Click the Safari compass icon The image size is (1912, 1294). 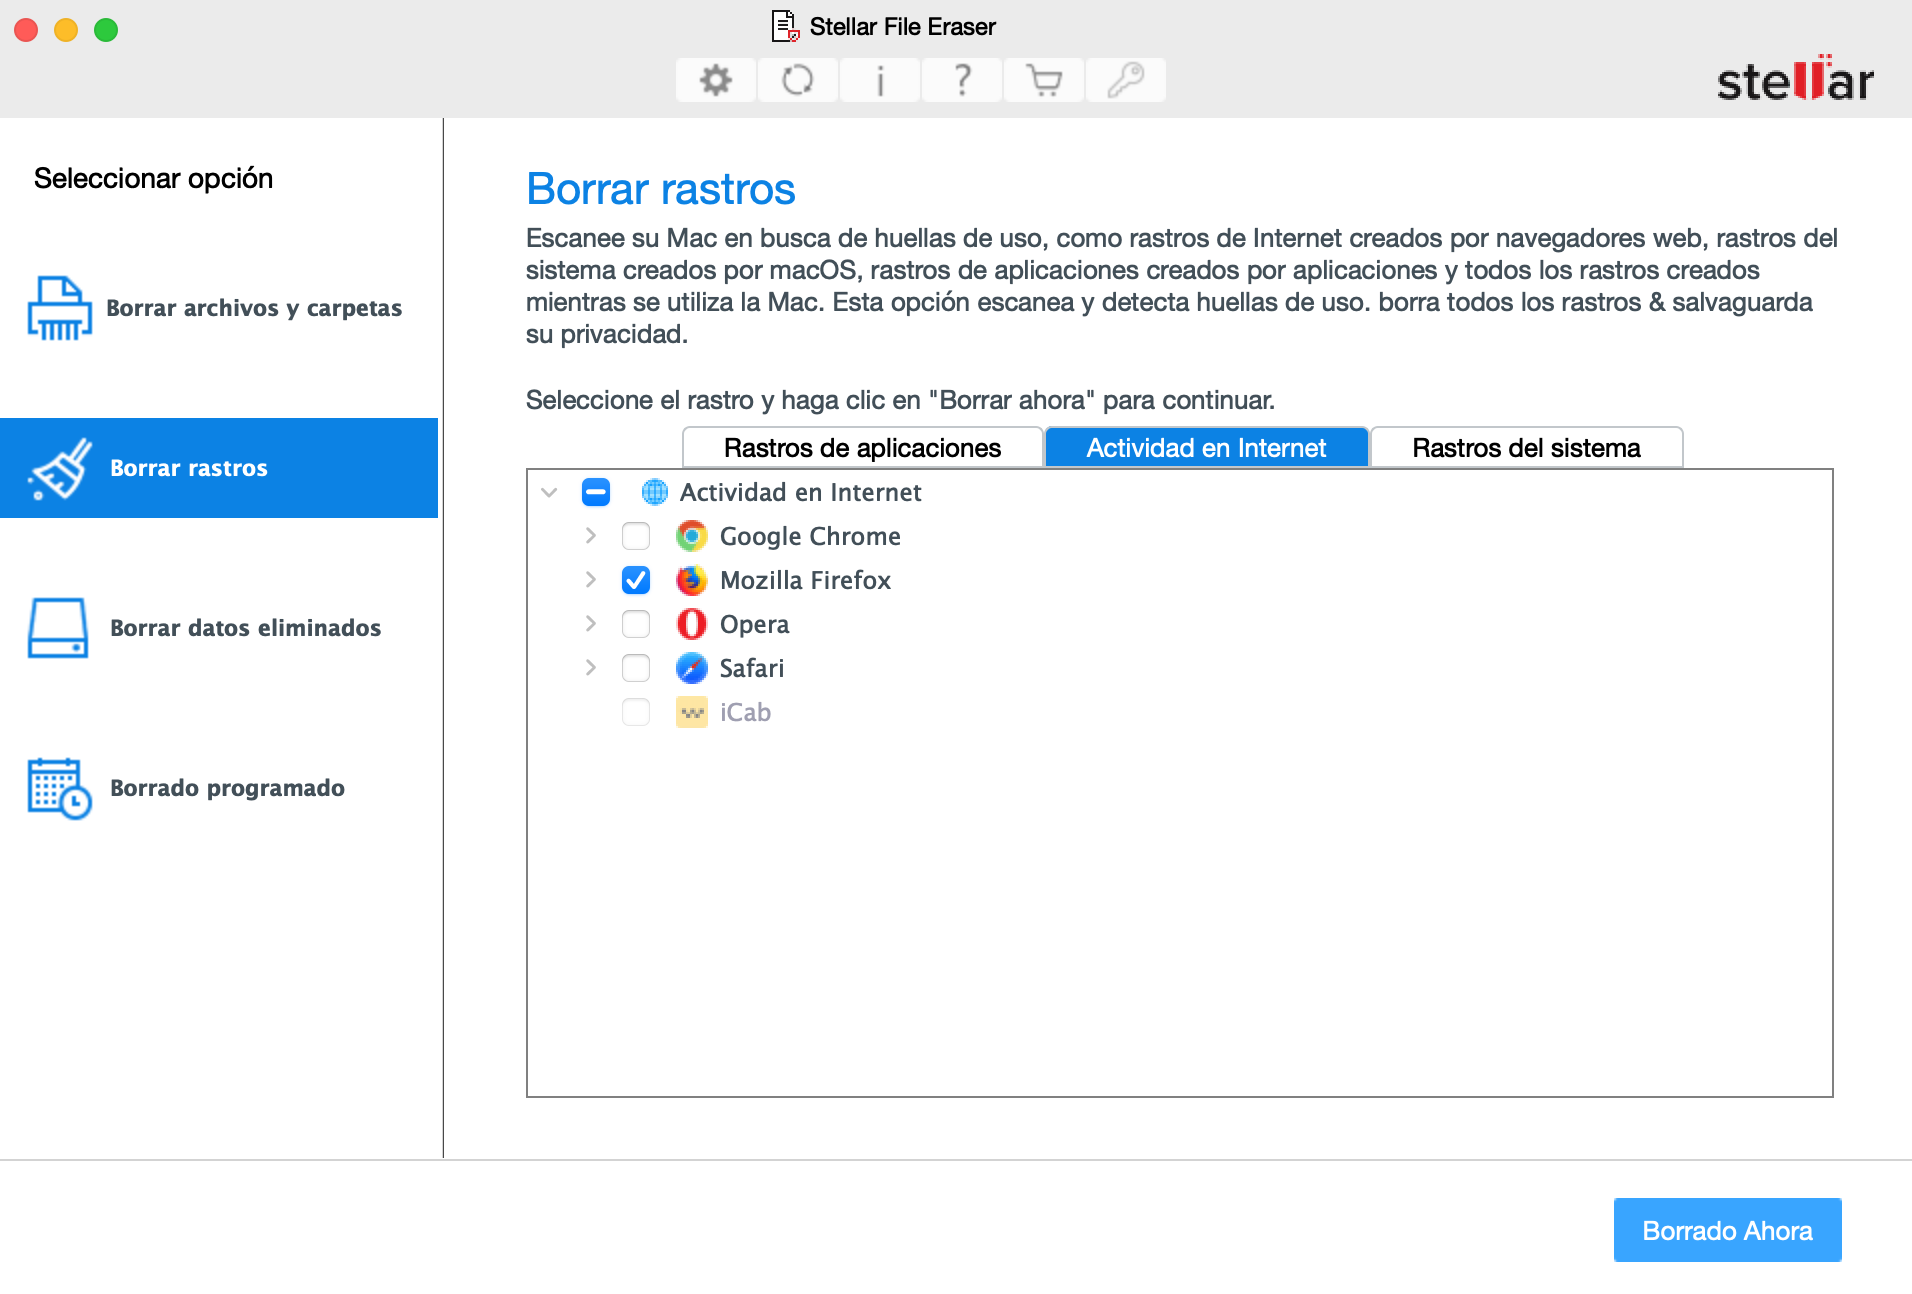691,668
